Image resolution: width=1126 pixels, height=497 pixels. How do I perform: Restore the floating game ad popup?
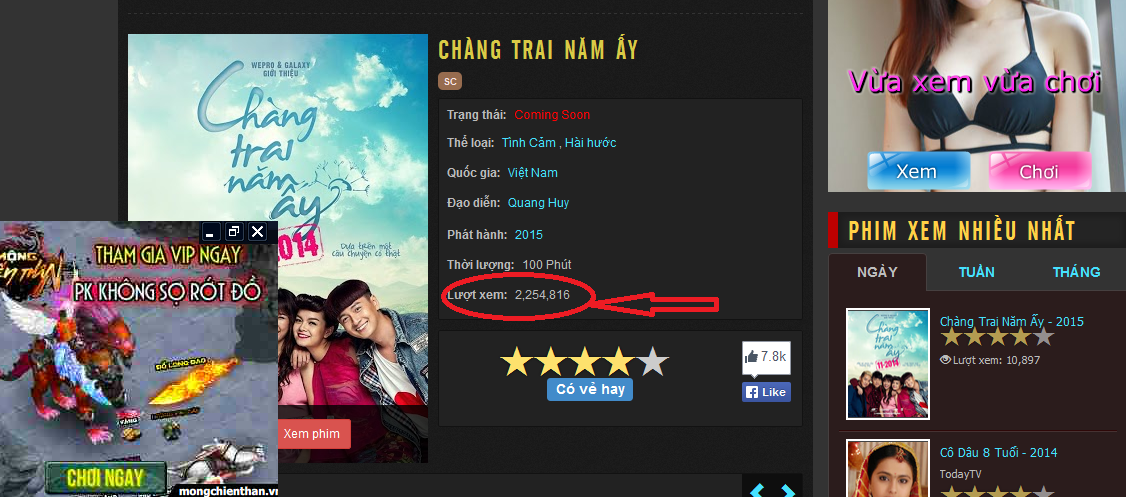click(x=233, y=231)
